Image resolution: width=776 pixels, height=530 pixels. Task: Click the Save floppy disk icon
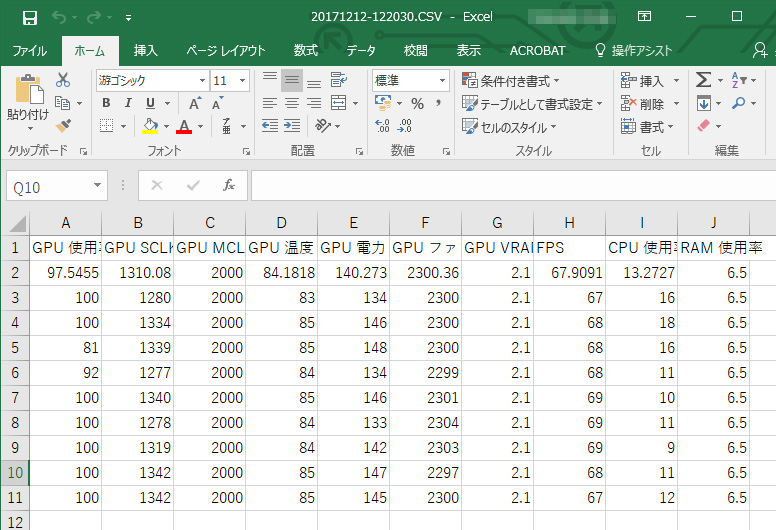click(29, 17)
